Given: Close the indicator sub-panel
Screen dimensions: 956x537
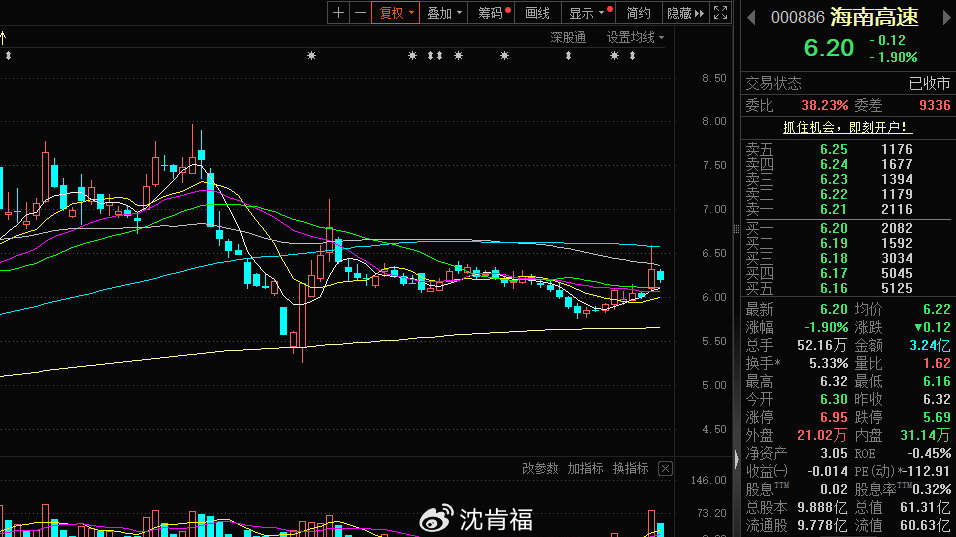Looking at the screenshot, I should [x=665, y=469].
